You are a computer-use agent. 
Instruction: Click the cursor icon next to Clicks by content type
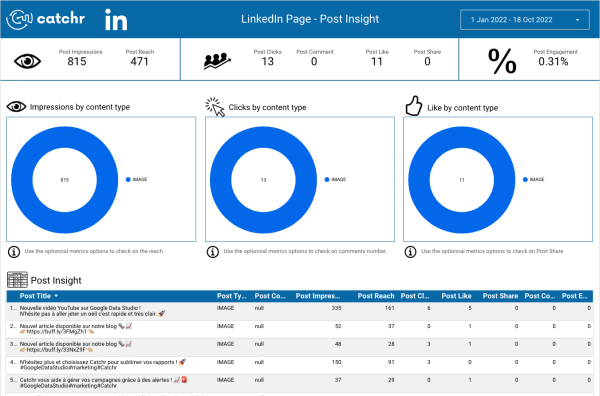tap(215, 107)
